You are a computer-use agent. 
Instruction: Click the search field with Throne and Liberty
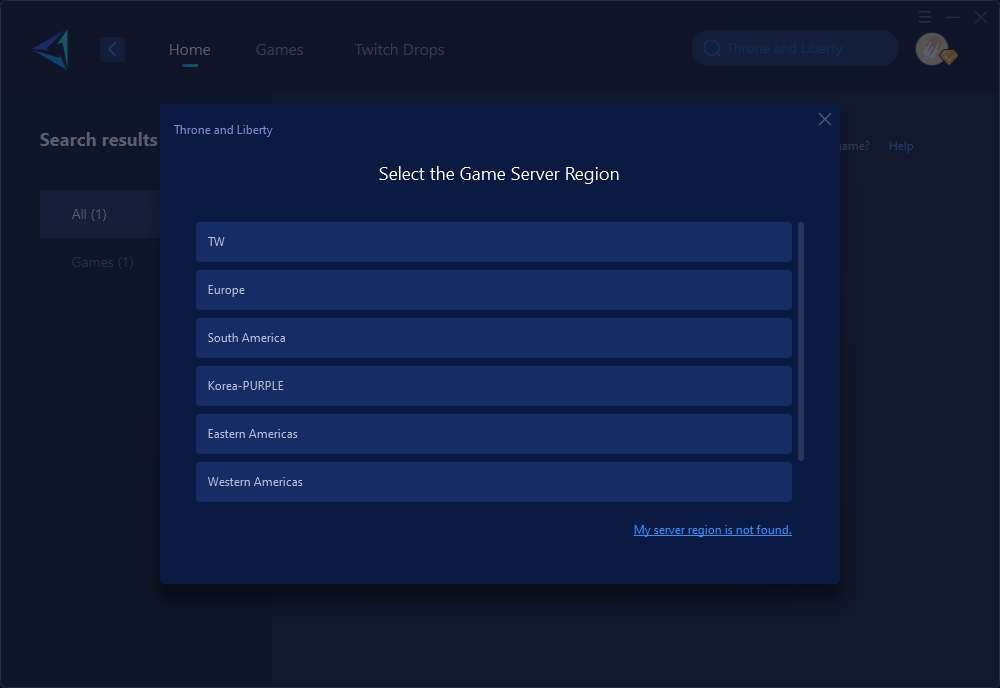pyautogui.click(x=795, y=48)
